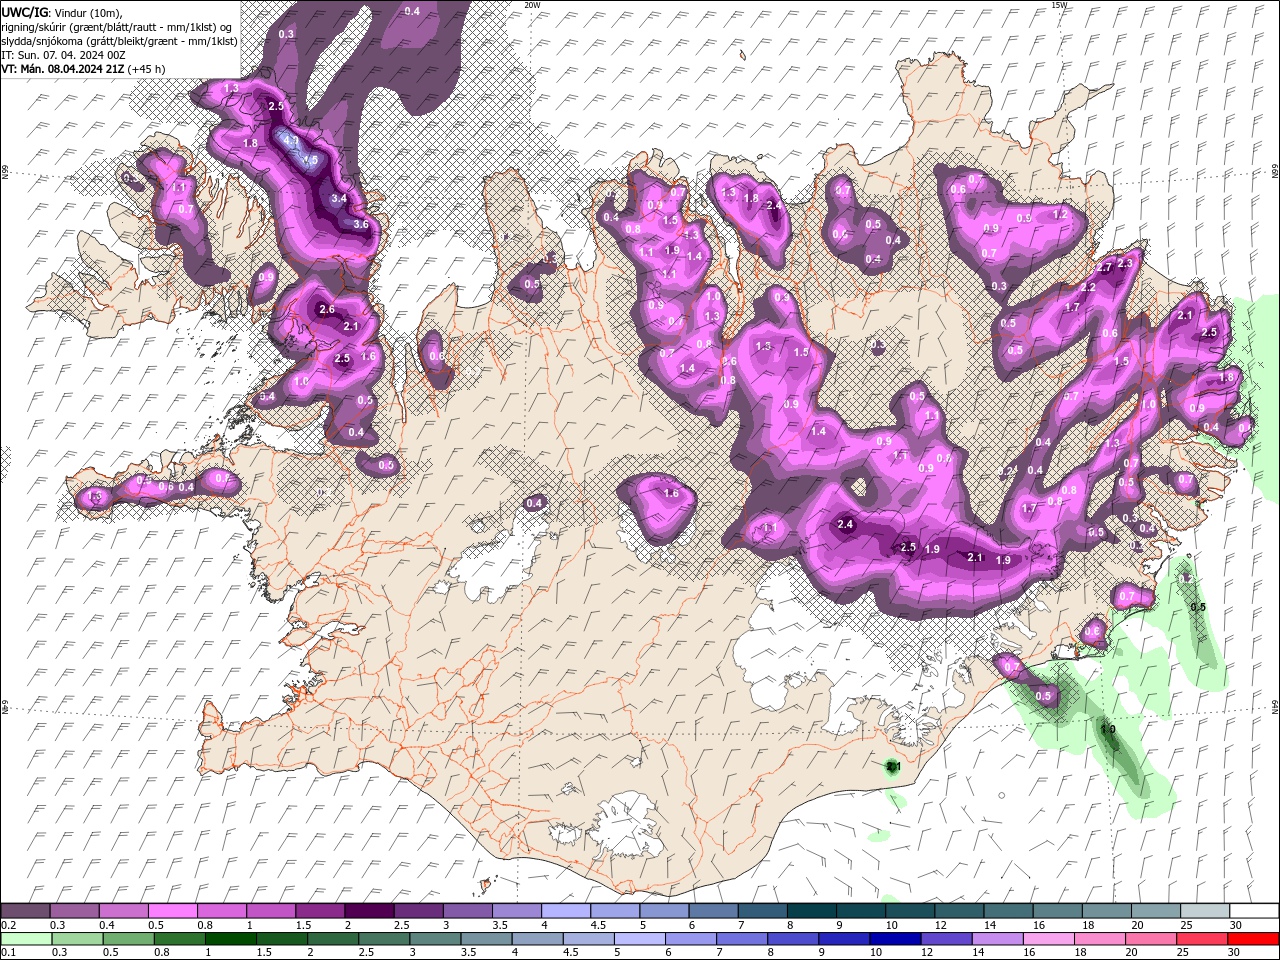Click the 'UWC/IG' title text
The width and height of the screenshot is (1280, 960).
(x=23, y=11)
